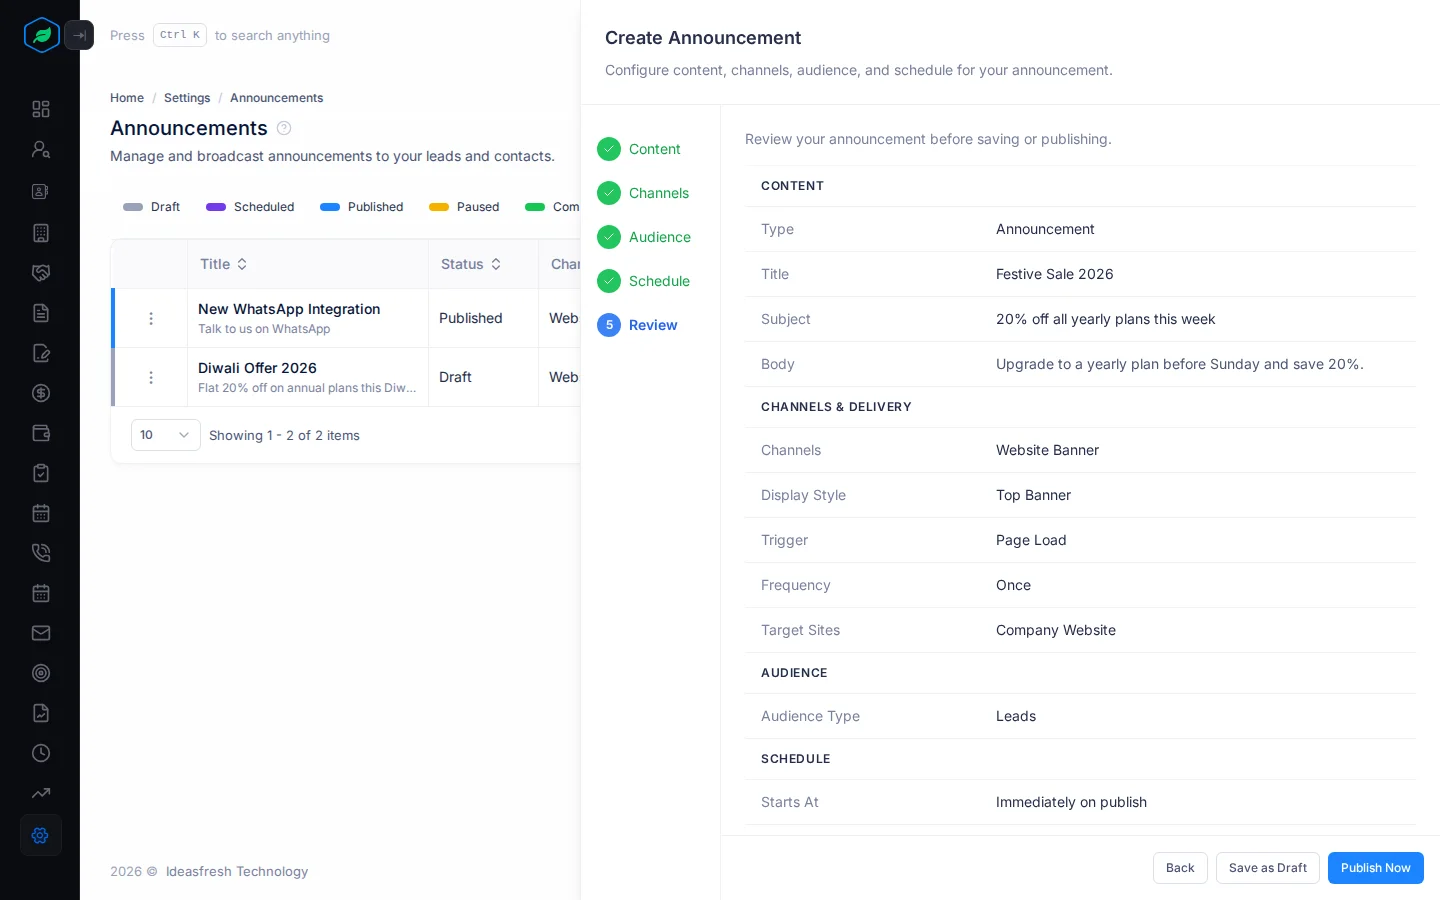Click Save as Draft

coord(1268,868)
